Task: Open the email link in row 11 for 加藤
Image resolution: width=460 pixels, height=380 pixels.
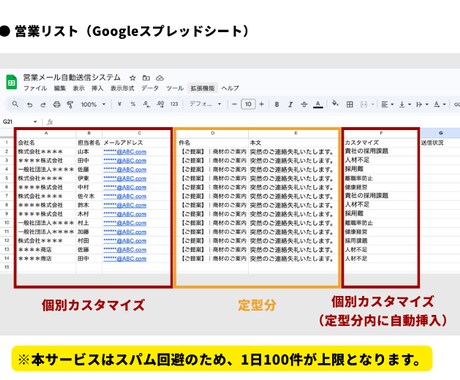Action: tap(125, 232)
